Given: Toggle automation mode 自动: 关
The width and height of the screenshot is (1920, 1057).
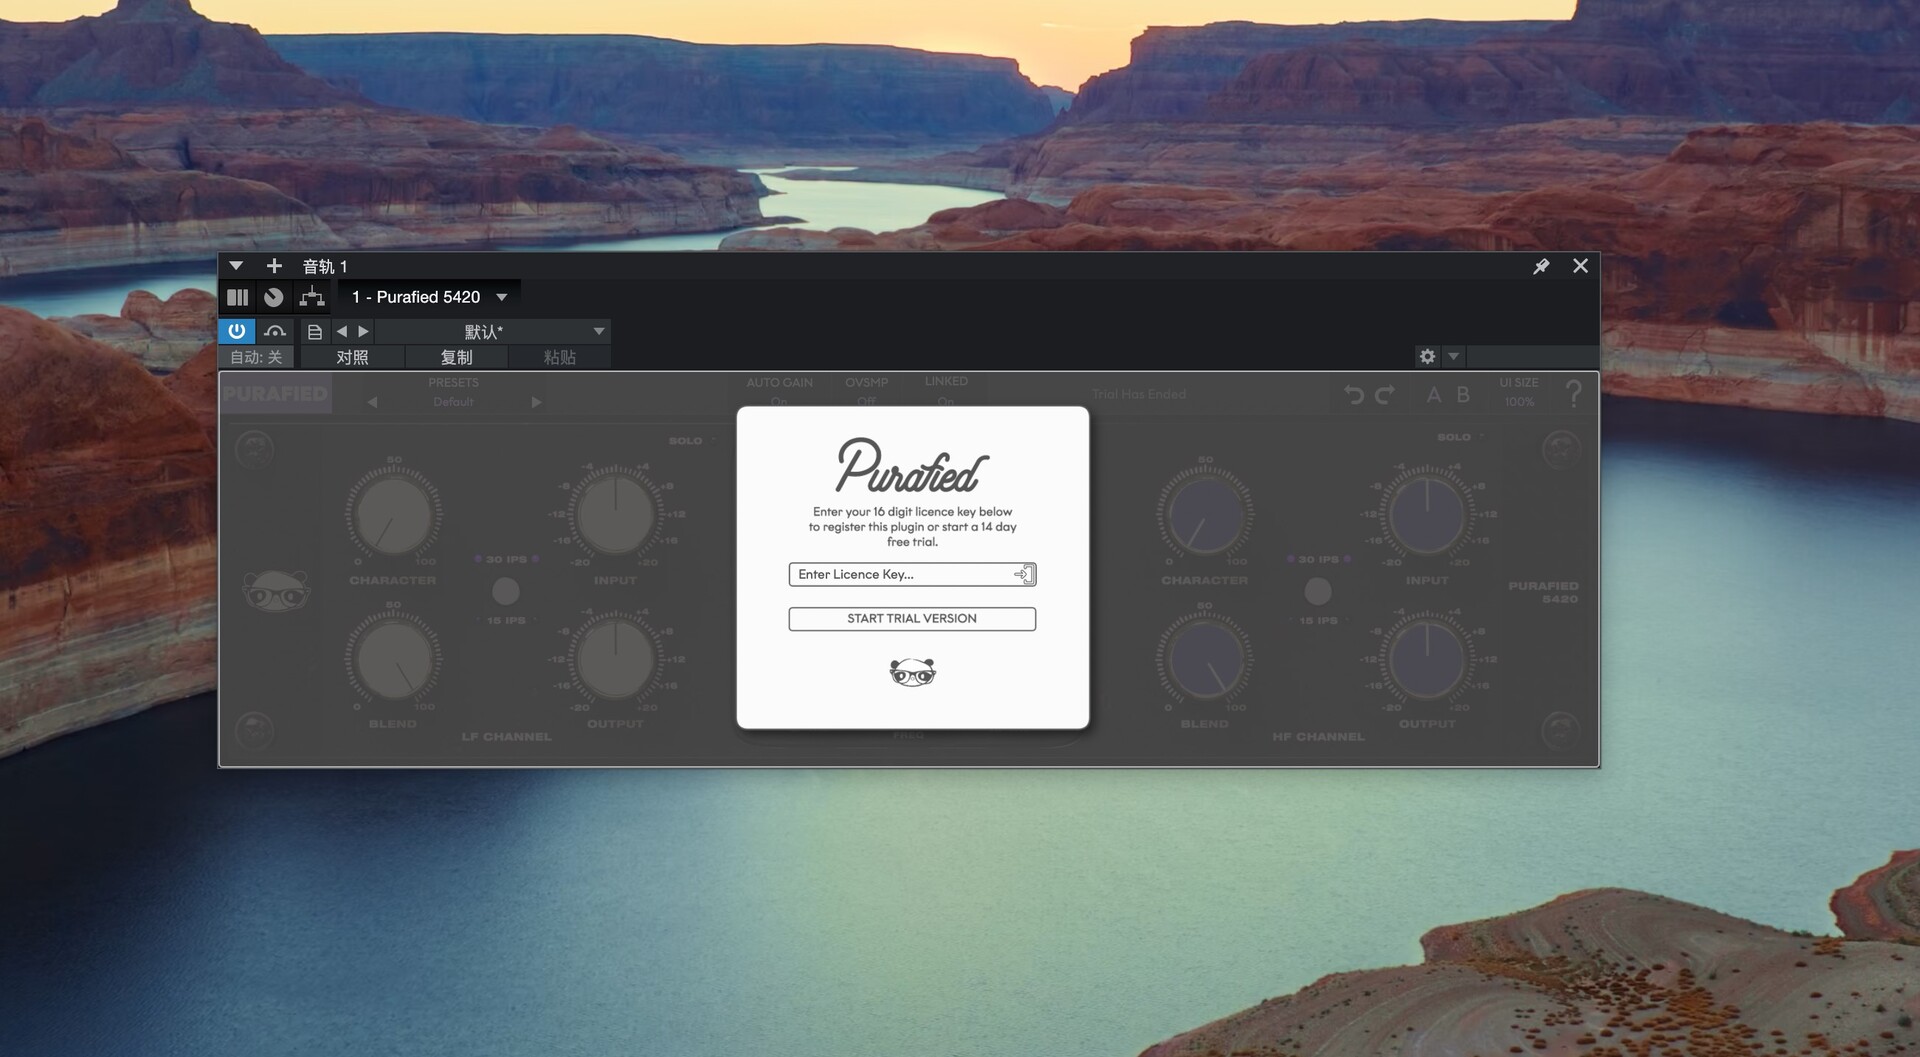Looking at the screenshot, I should click(256, 357).
